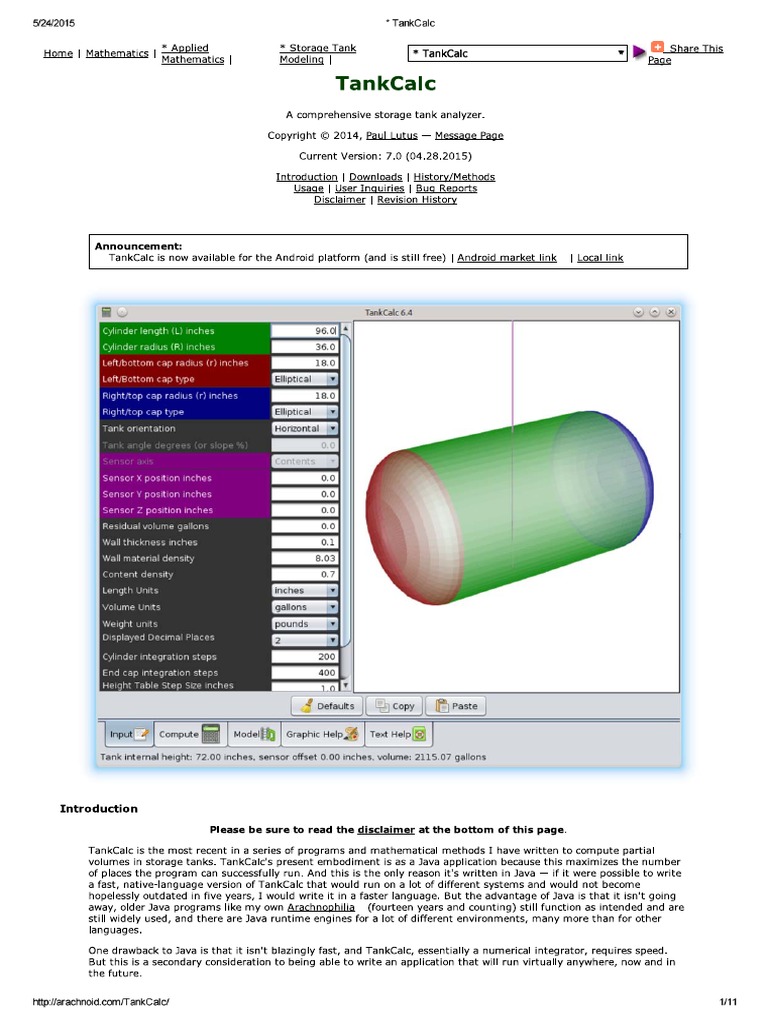Open the Sensor axis Contents dropdown
Screen dimensions: 768x1024
pos(305,461)
